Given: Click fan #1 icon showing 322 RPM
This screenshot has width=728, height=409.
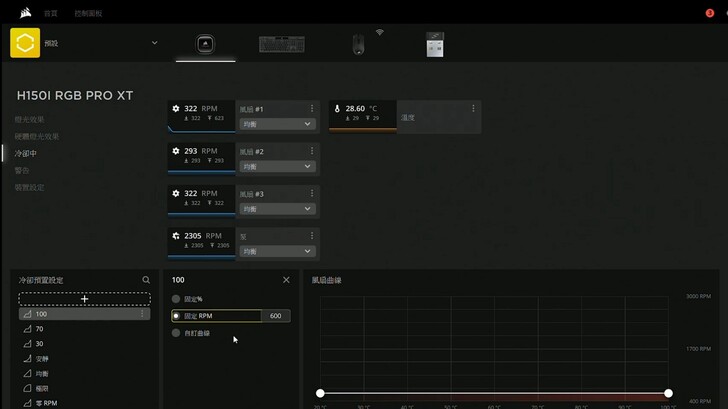Looking at the screenshot, I should tap(176, 109).
